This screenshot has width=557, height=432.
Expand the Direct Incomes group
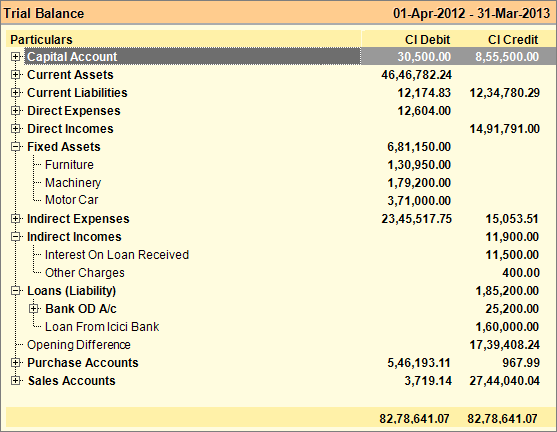[x=15, y=129]
